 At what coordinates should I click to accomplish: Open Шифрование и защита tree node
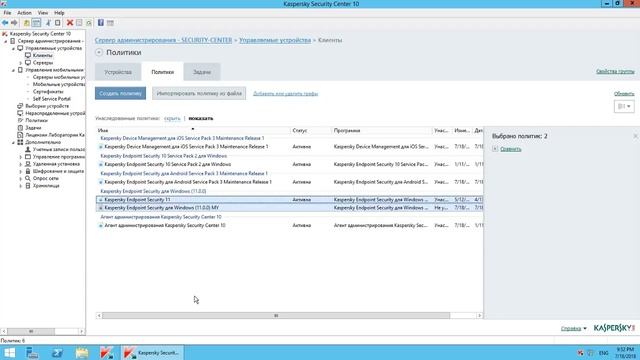[58, 171]
